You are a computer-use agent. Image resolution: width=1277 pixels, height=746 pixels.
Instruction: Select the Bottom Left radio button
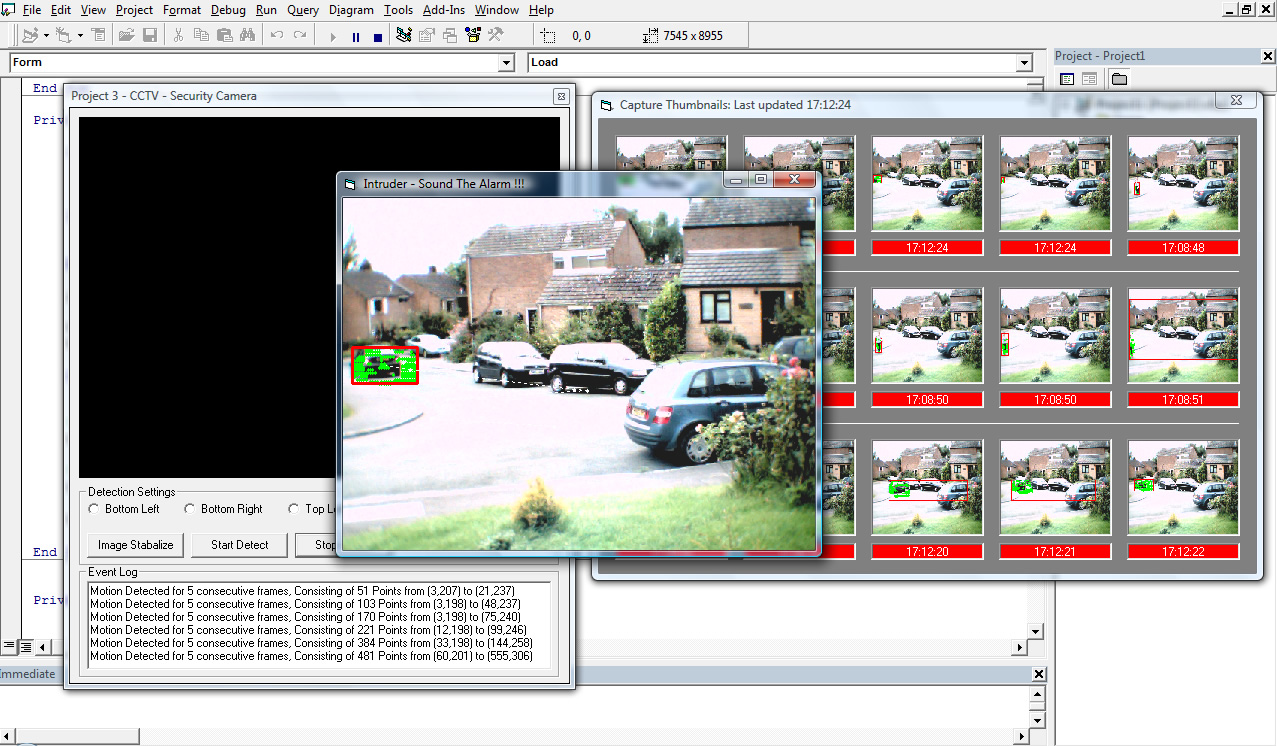[94, 509]
